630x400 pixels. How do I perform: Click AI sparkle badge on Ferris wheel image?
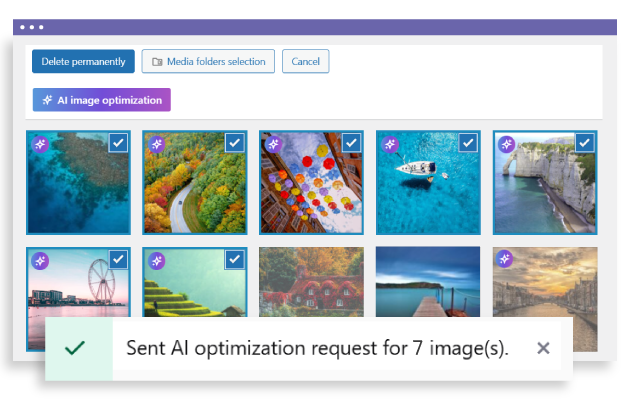(x=40, y=261)
